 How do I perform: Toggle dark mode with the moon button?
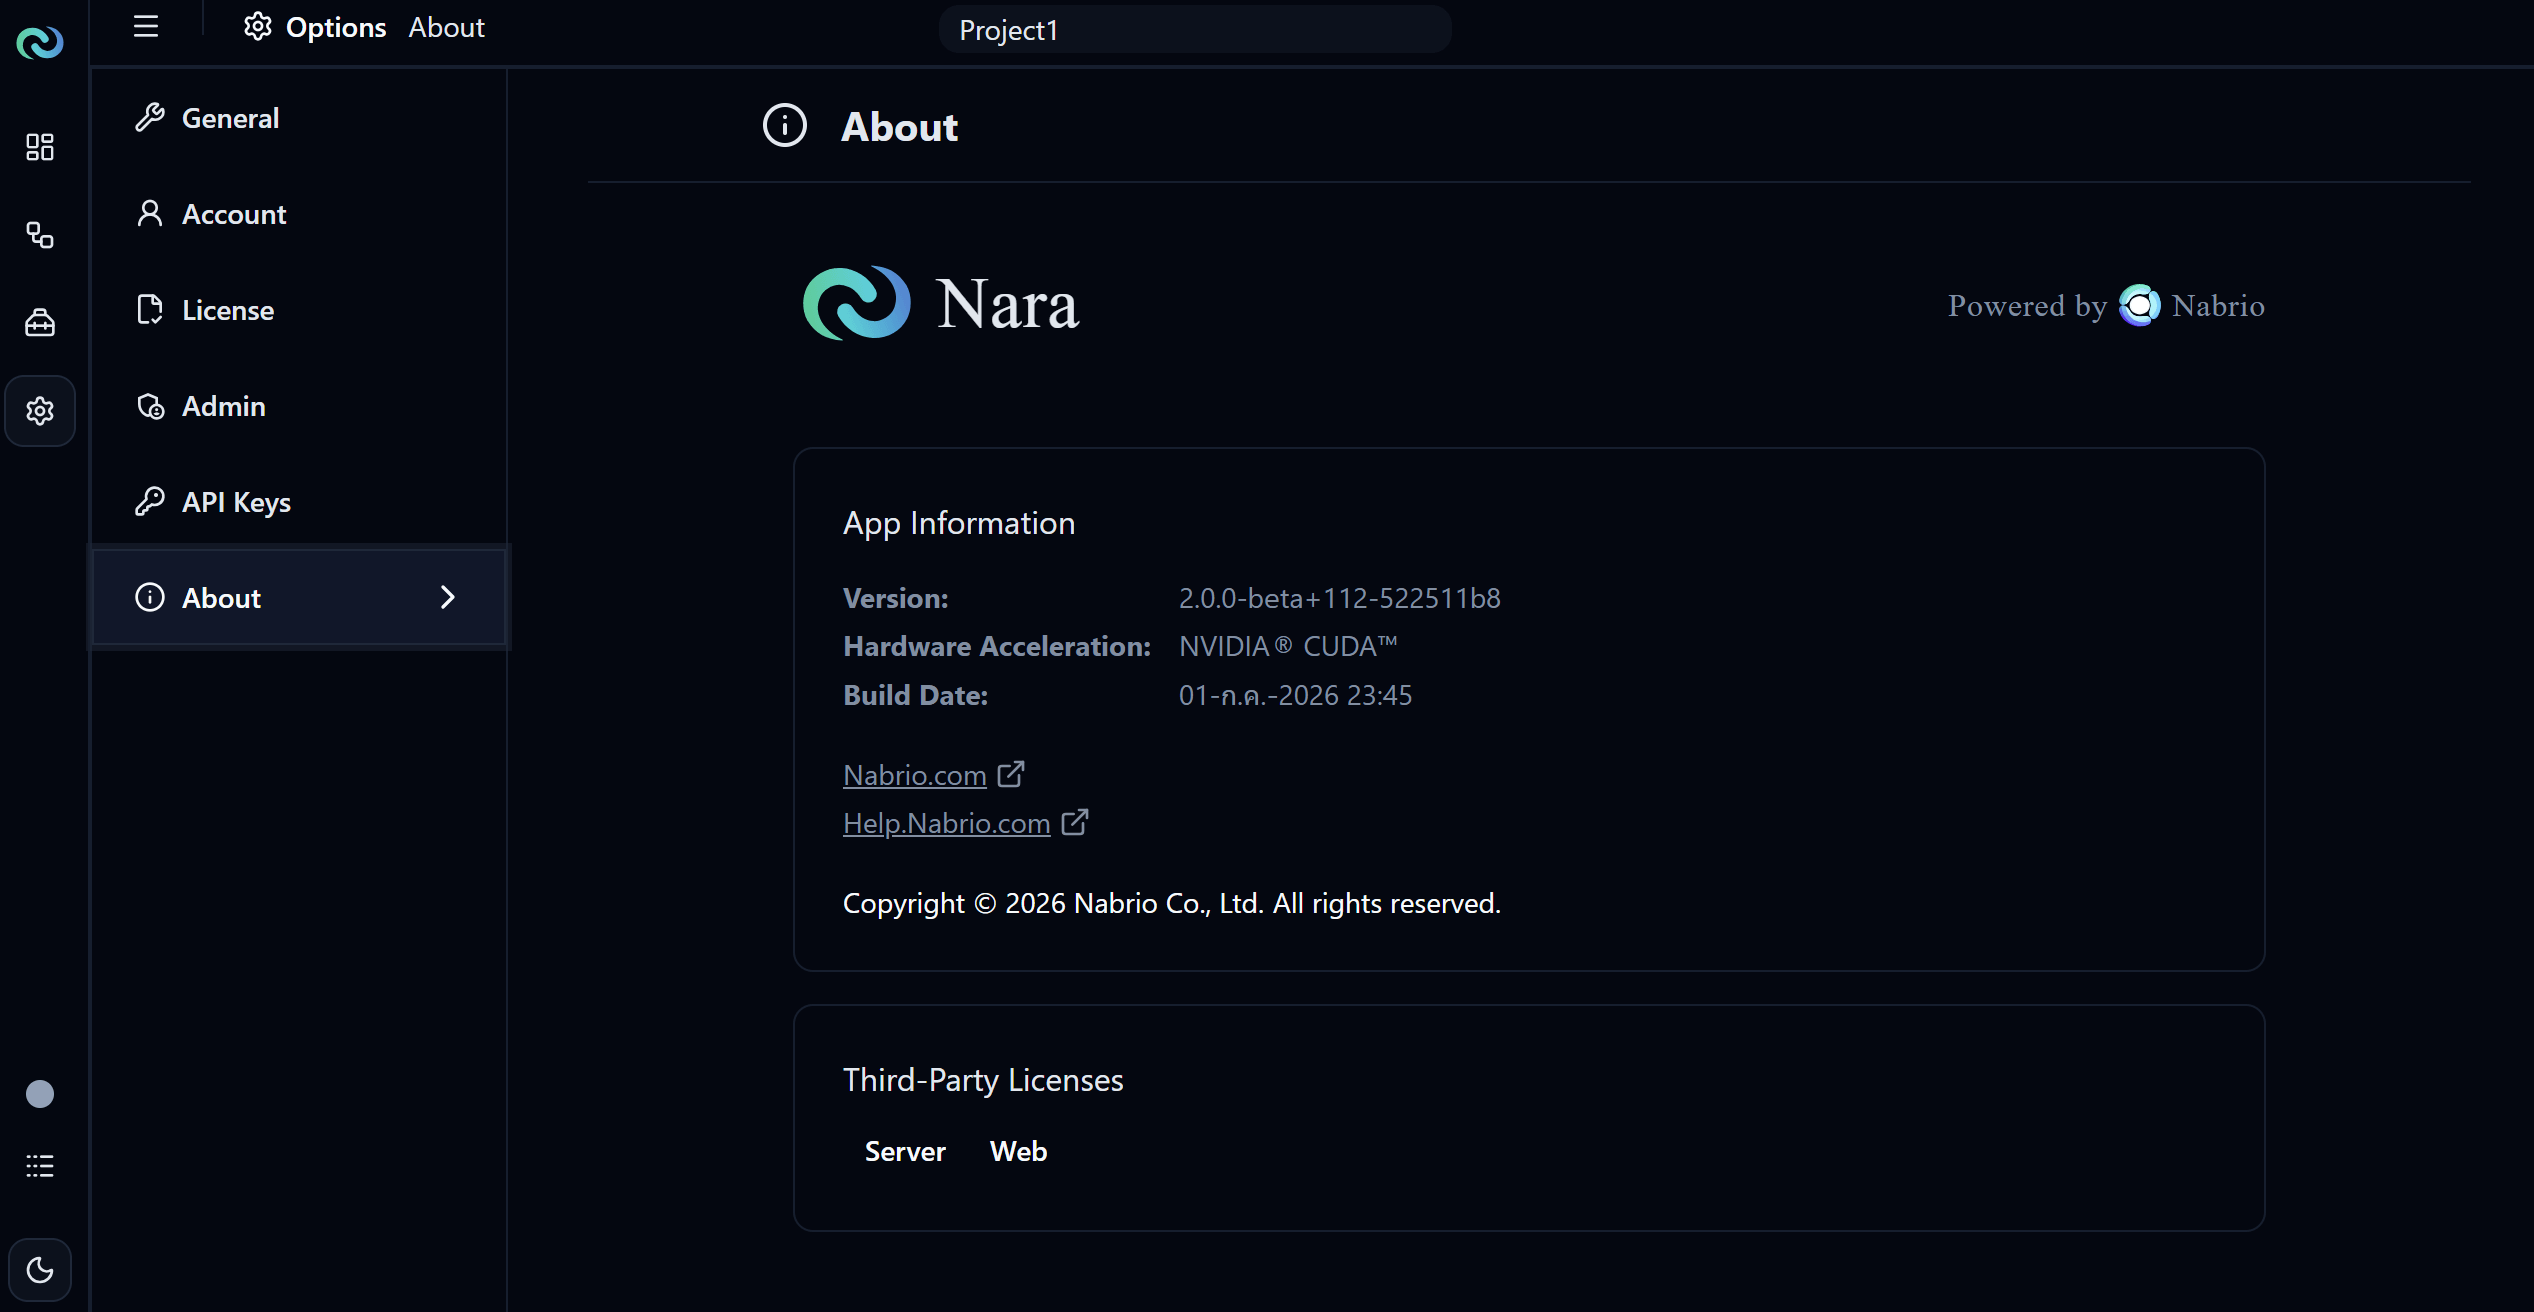click(x=40, y=1270)
